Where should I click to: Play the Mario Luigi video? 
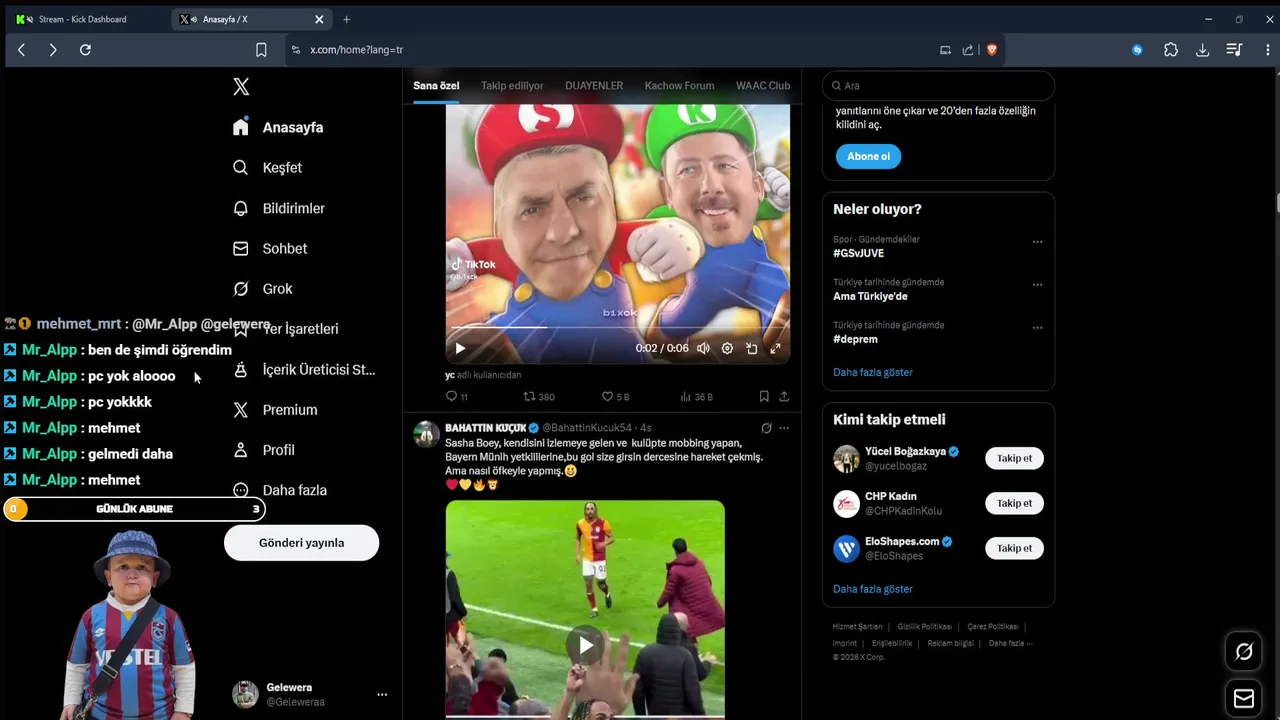point(460,348)
